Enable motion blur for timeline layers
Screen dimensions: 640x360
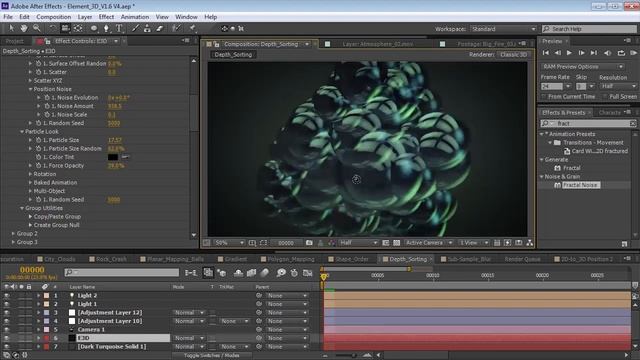tap(265, 273)
